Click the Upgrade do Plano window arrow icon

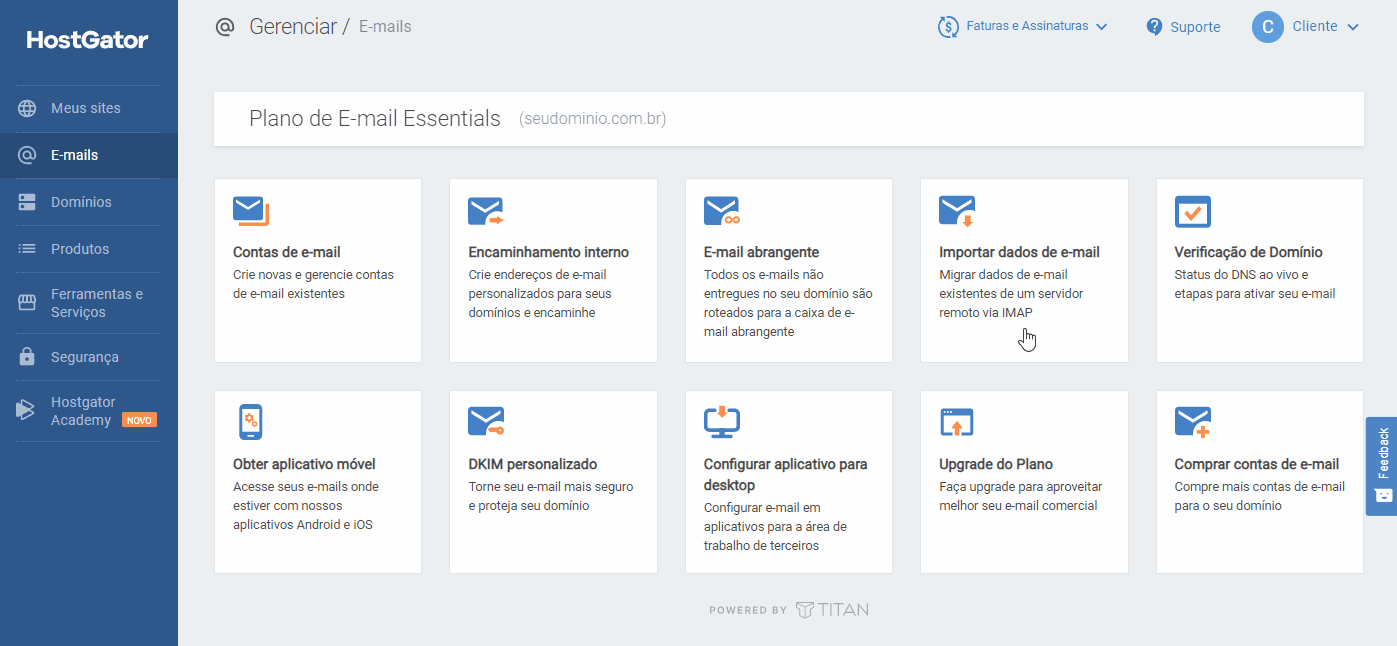pyautogui.click(x=957, y=422)
